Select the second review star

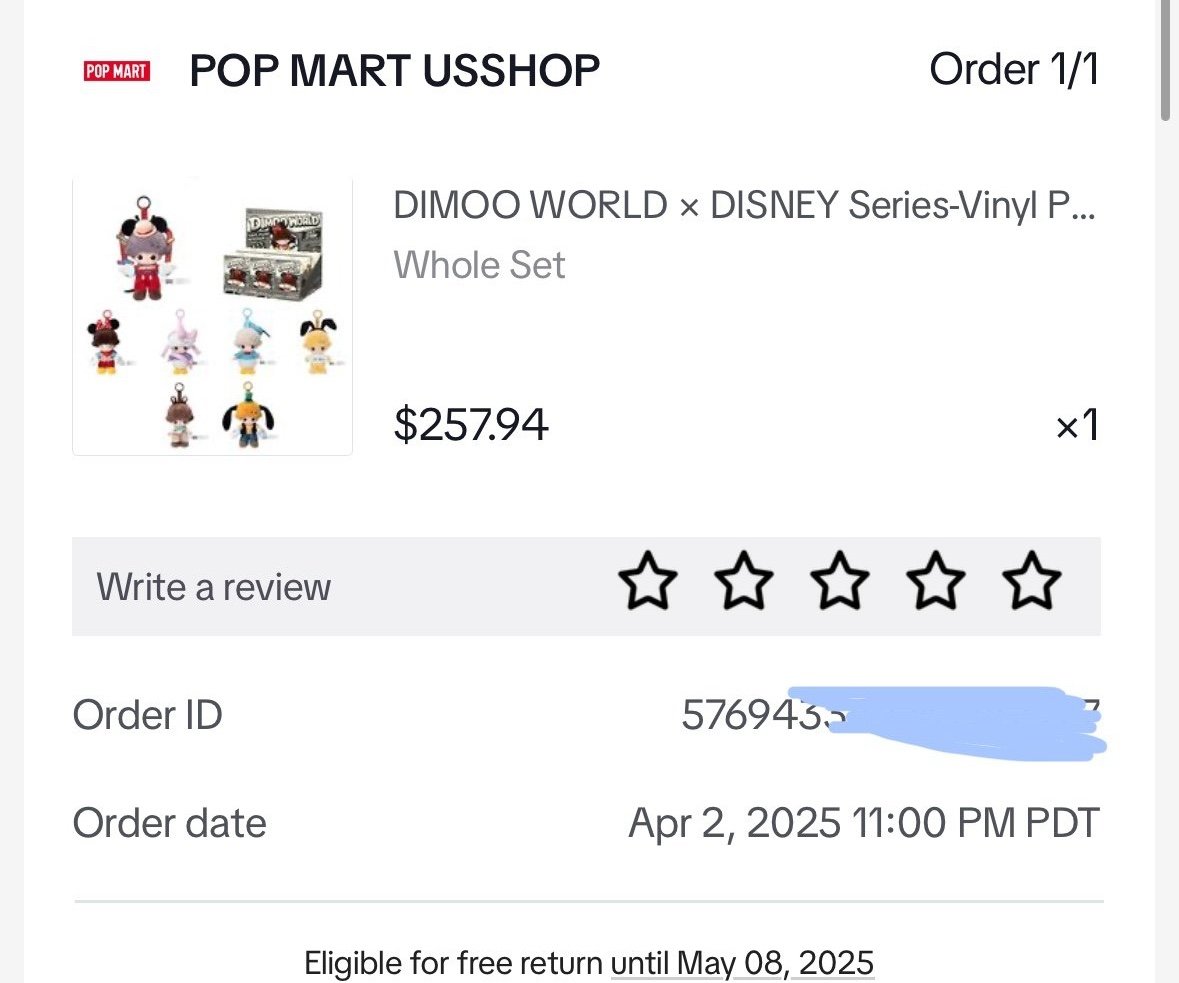click(744, 580)
